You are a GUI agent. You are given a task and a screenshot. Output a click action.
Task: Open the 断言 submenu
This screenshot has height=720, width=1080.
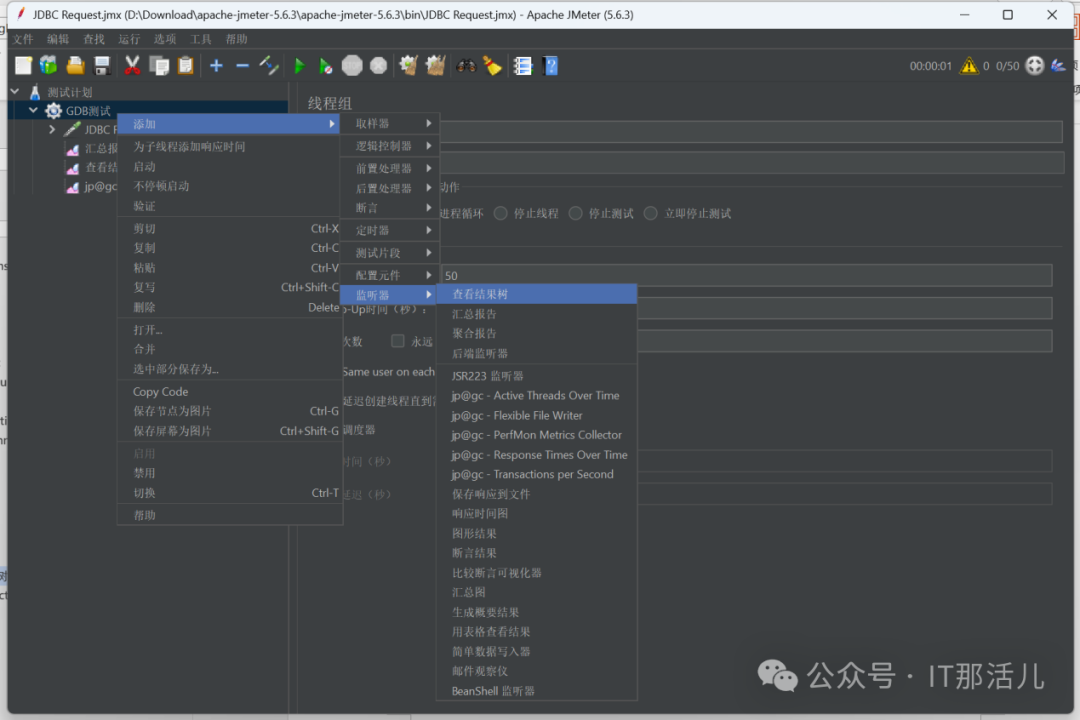[x=390, y=208]
